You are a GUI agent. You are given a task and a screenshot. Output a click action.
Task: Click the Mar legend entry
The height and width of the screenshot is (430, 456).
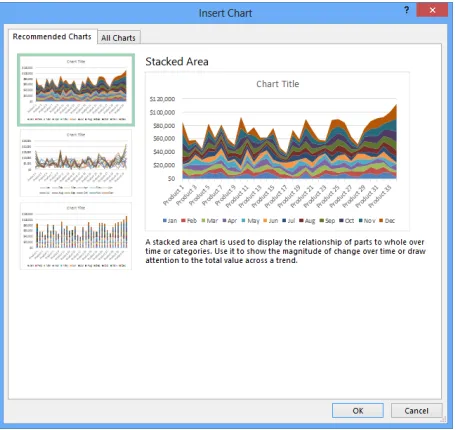[x=210, y=221]
